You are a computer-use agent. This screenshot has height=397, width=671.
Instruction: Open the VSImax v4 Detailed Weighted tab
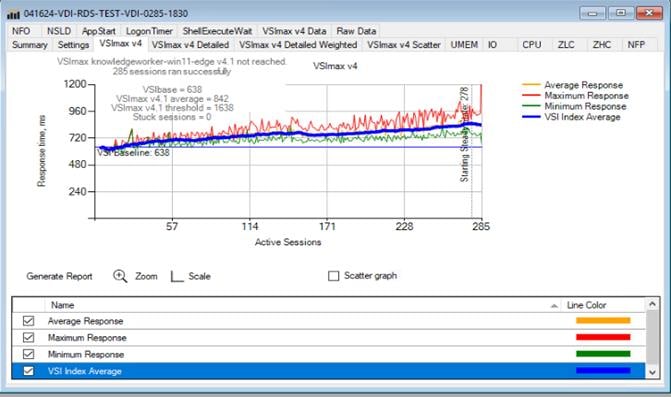[x=298, y=45]
